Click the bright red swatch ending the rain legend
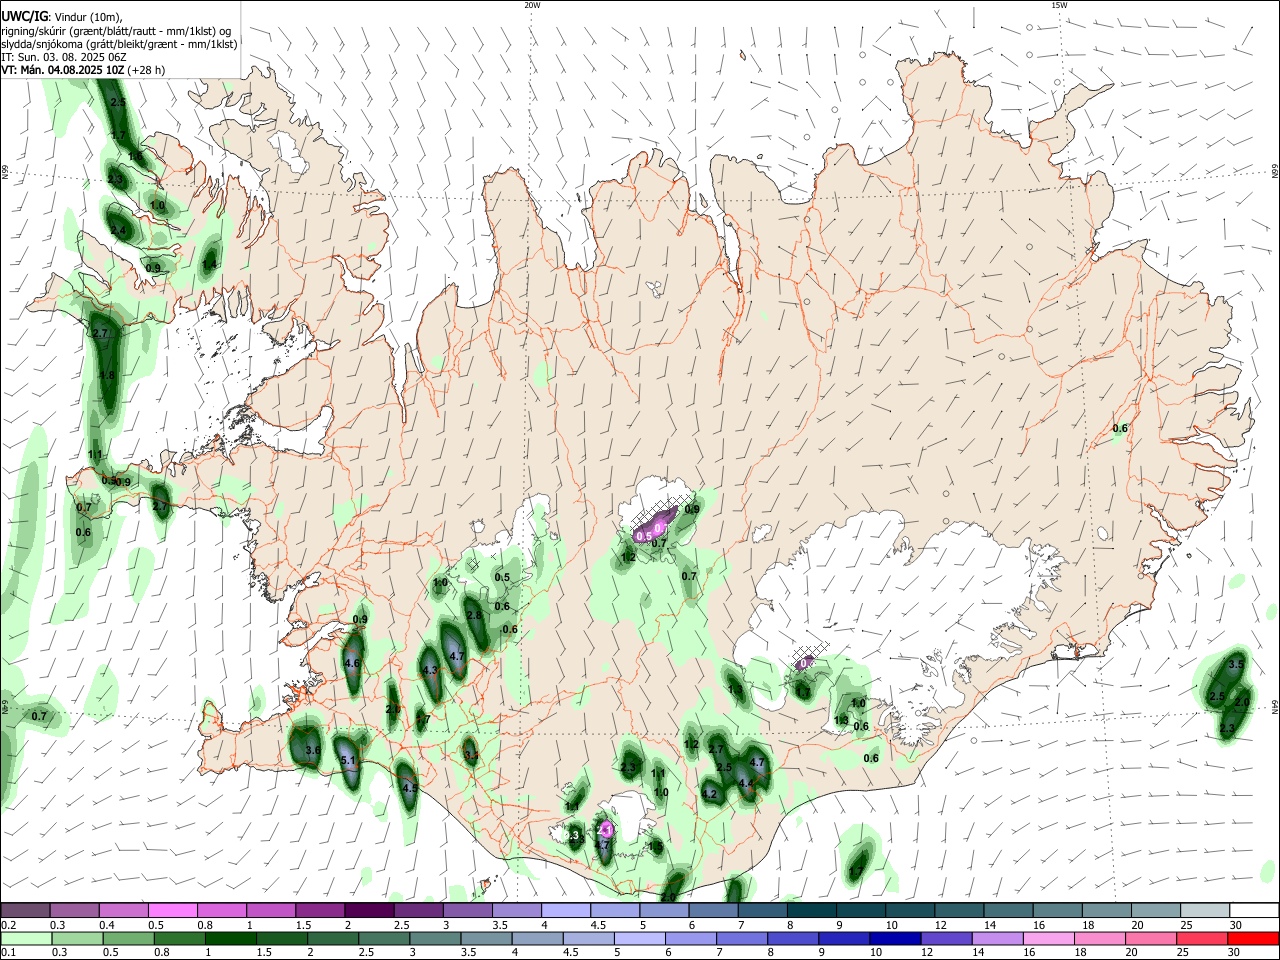 (x=1254, y=938)
